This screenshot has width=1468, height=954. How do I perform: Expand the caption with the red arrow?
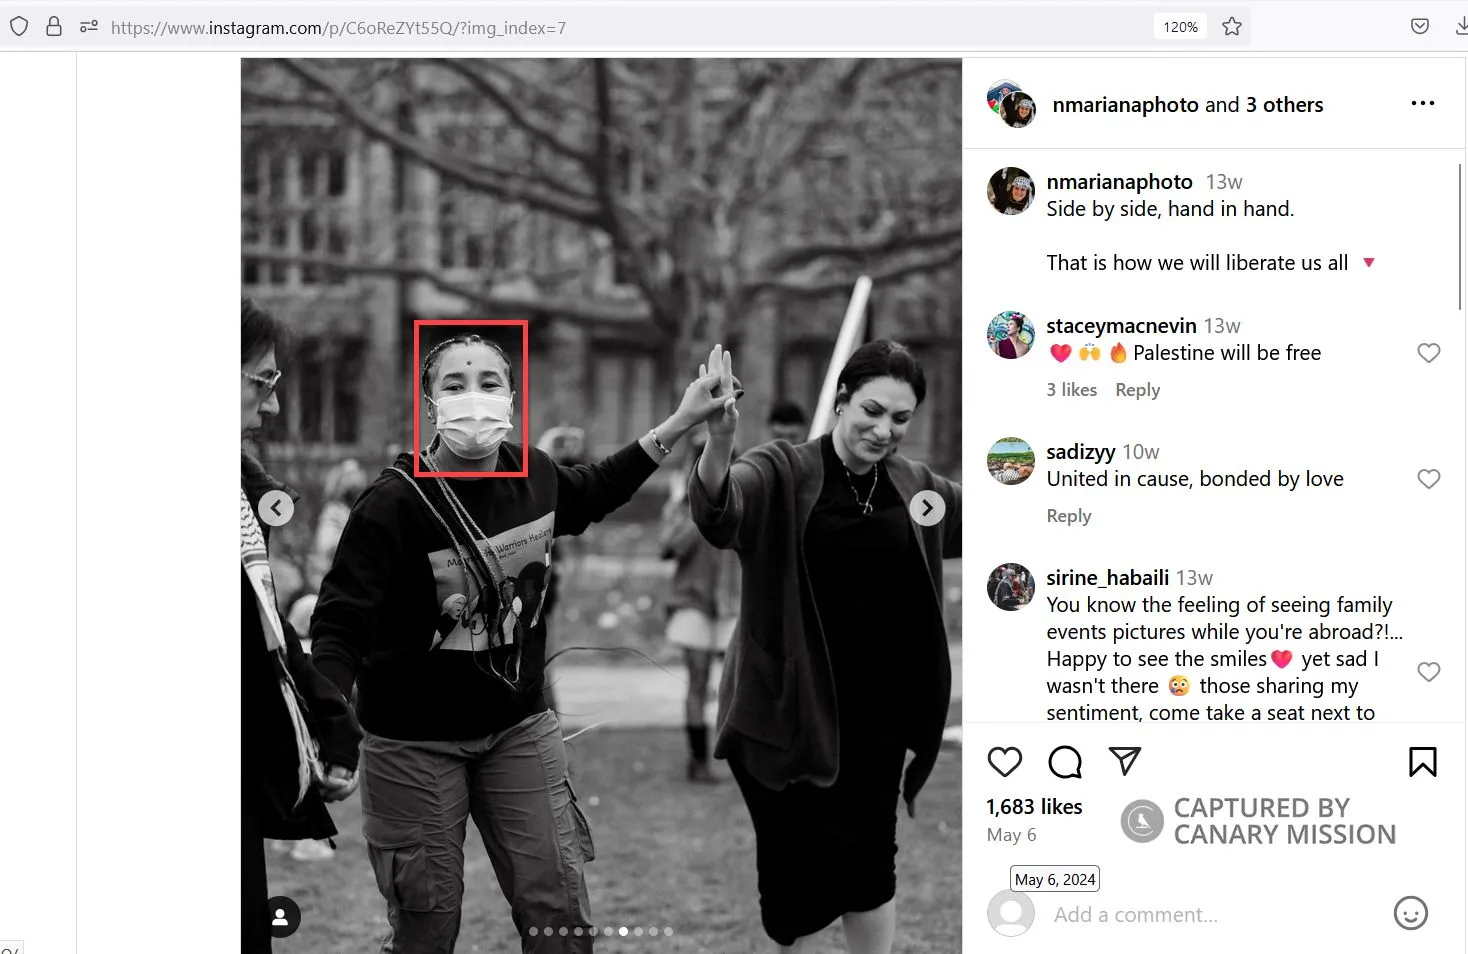coord(1369,262)
